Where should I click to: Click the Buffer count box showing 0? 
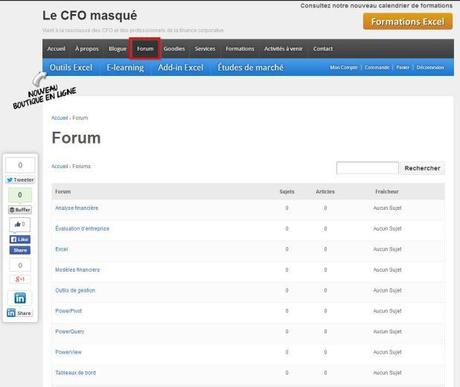click(20, 195)
